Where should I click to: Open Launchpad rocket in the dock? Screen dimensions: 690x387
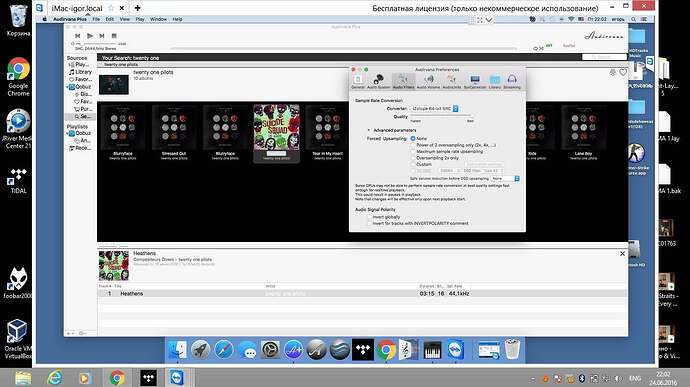[x=200, y=350]
